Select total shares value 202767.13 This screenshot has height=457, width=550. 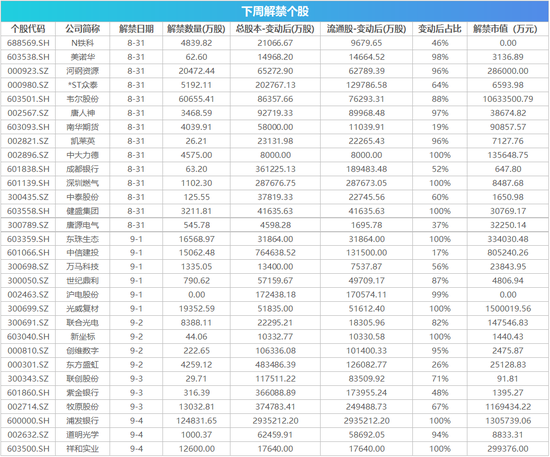pyautogui.click(x=275, y=85)
